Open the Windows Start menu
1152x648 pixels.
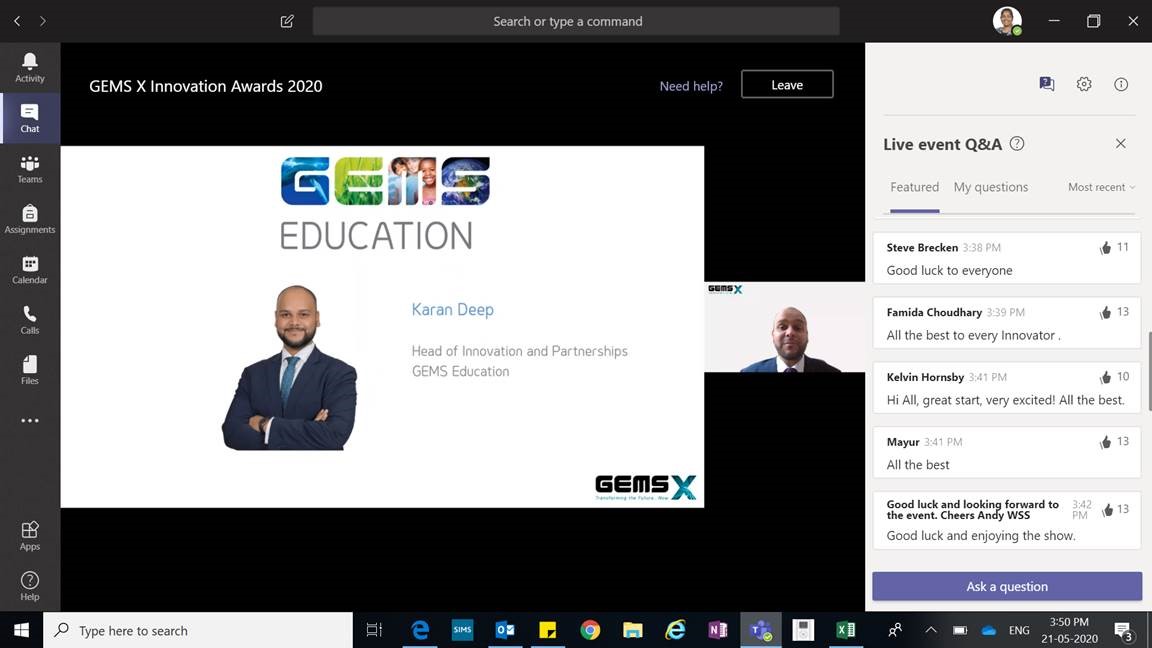pos(21,630)
